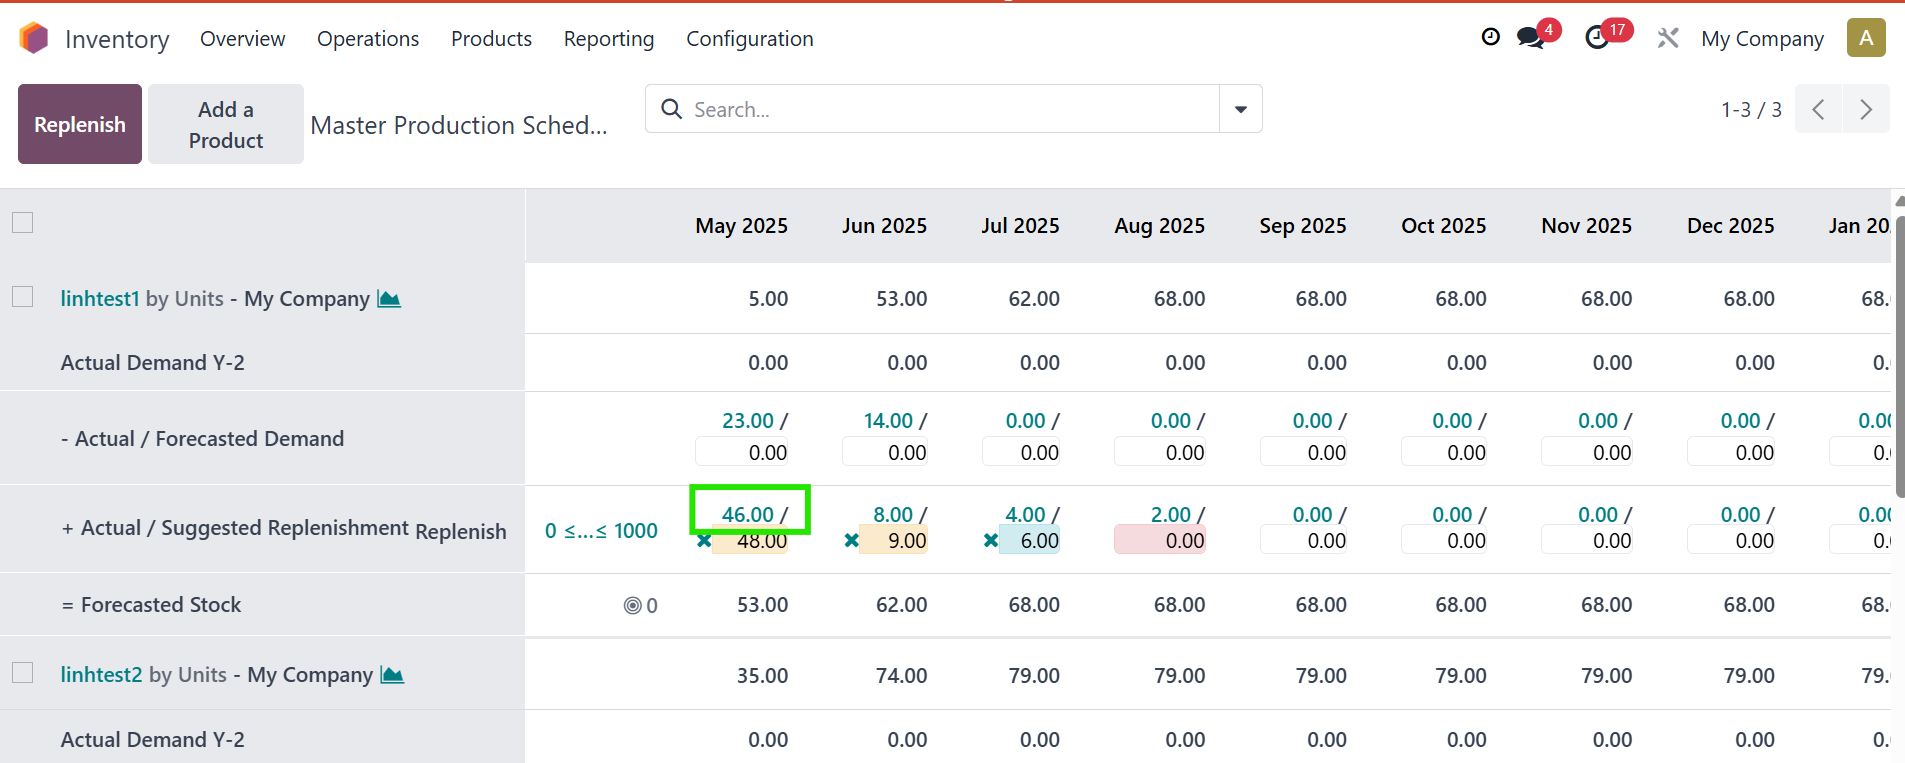
Task: Open the Operations menu
Action: (x=368, y=39)
